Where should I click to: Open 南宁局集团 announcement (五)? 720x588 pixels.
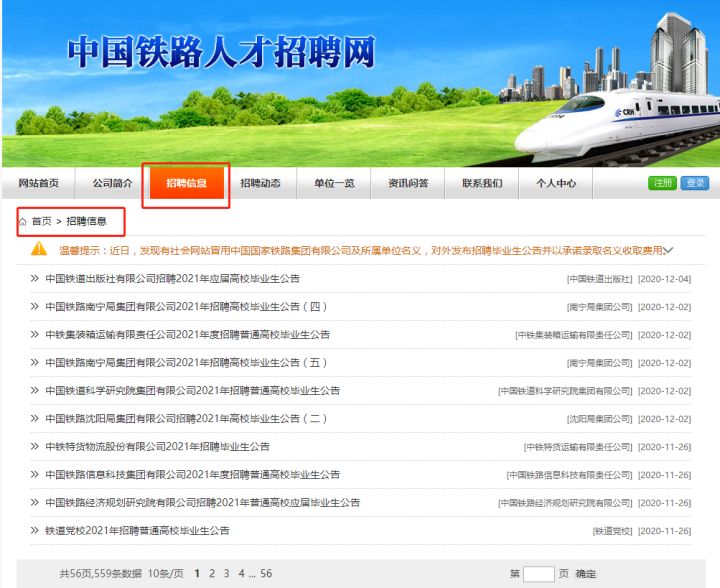click(186, 363)
